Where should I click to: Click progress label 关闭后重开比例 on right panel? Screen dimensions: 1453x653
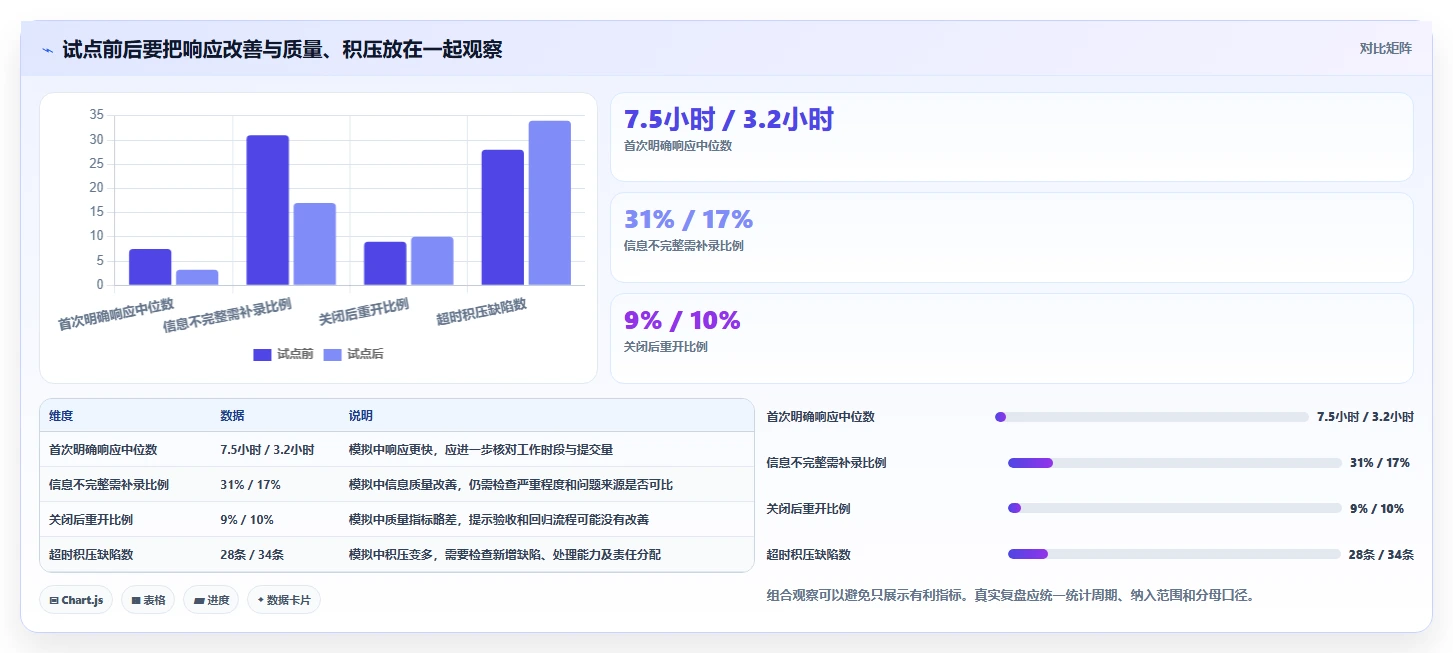pos(808,508)
